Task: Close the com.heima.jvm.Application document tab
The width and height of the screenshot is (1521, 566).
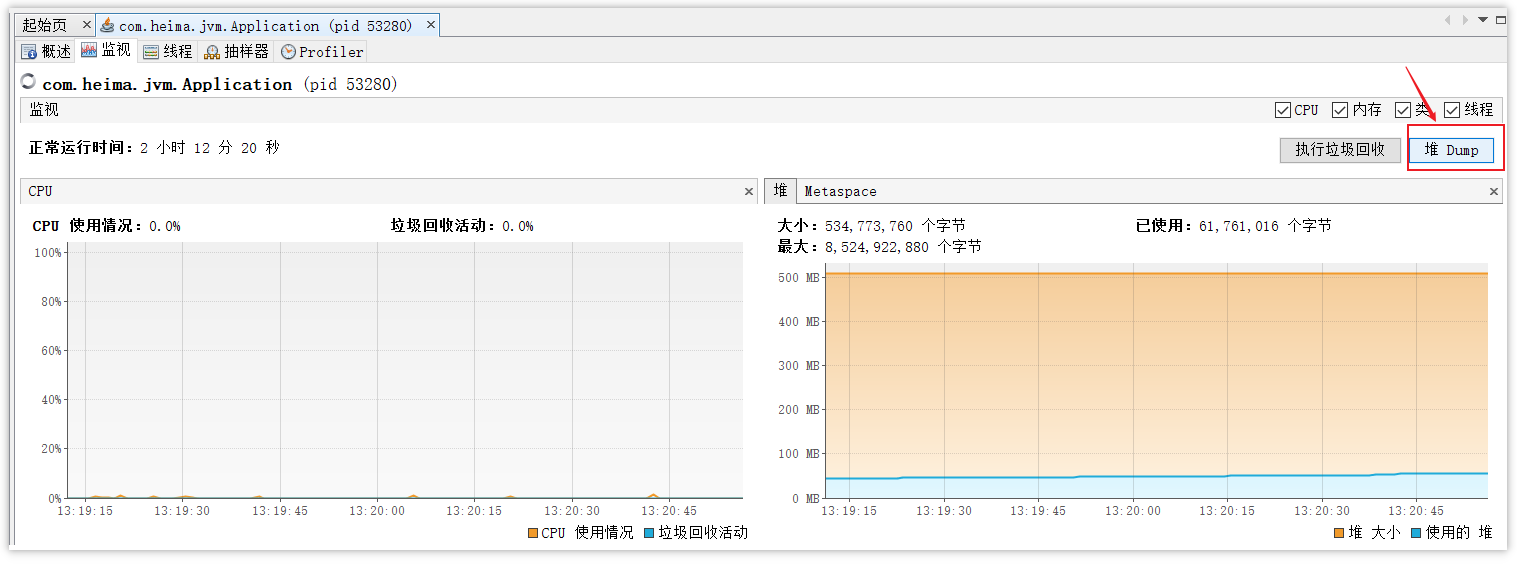Action: [427, 25]
